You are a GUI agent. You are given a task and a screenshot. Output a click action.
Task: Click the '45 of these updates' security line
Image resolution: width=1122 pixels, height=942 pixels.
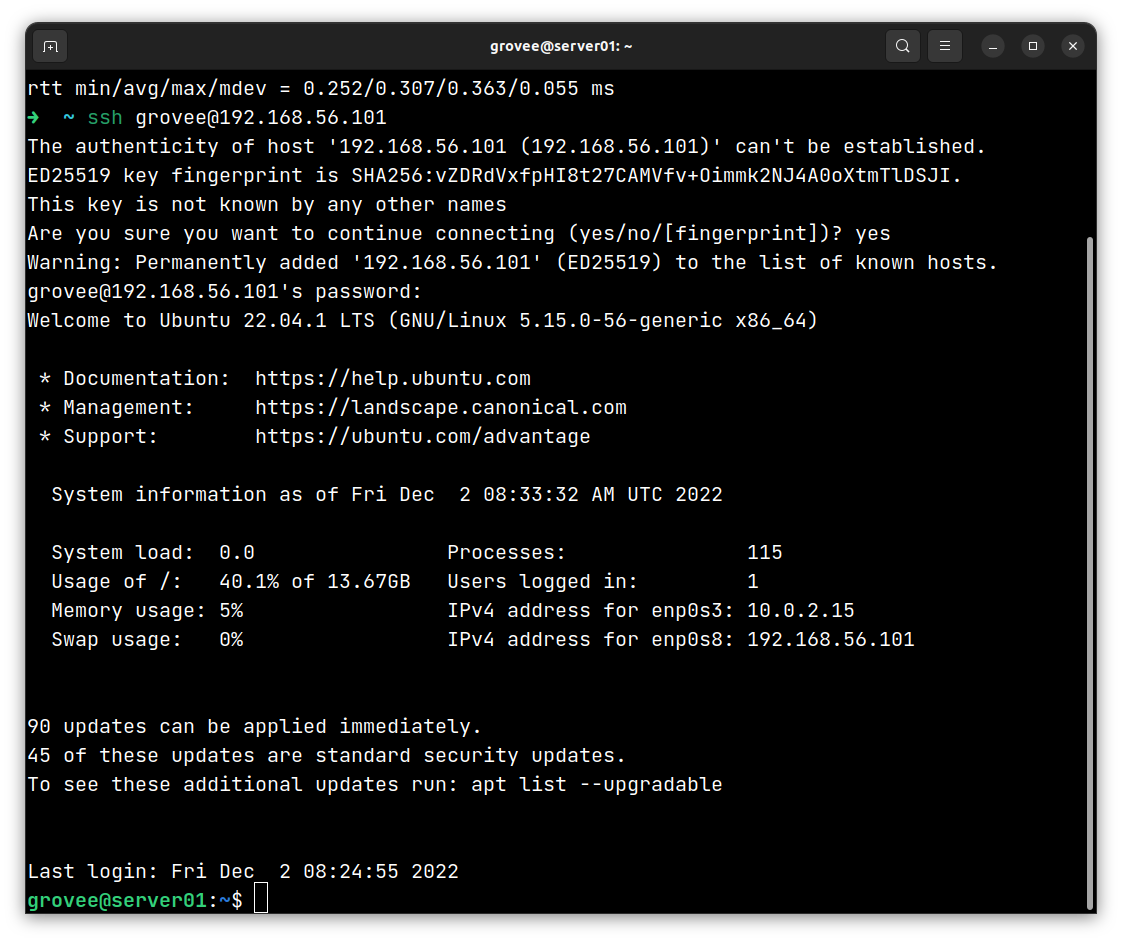(x=326, y=756)
